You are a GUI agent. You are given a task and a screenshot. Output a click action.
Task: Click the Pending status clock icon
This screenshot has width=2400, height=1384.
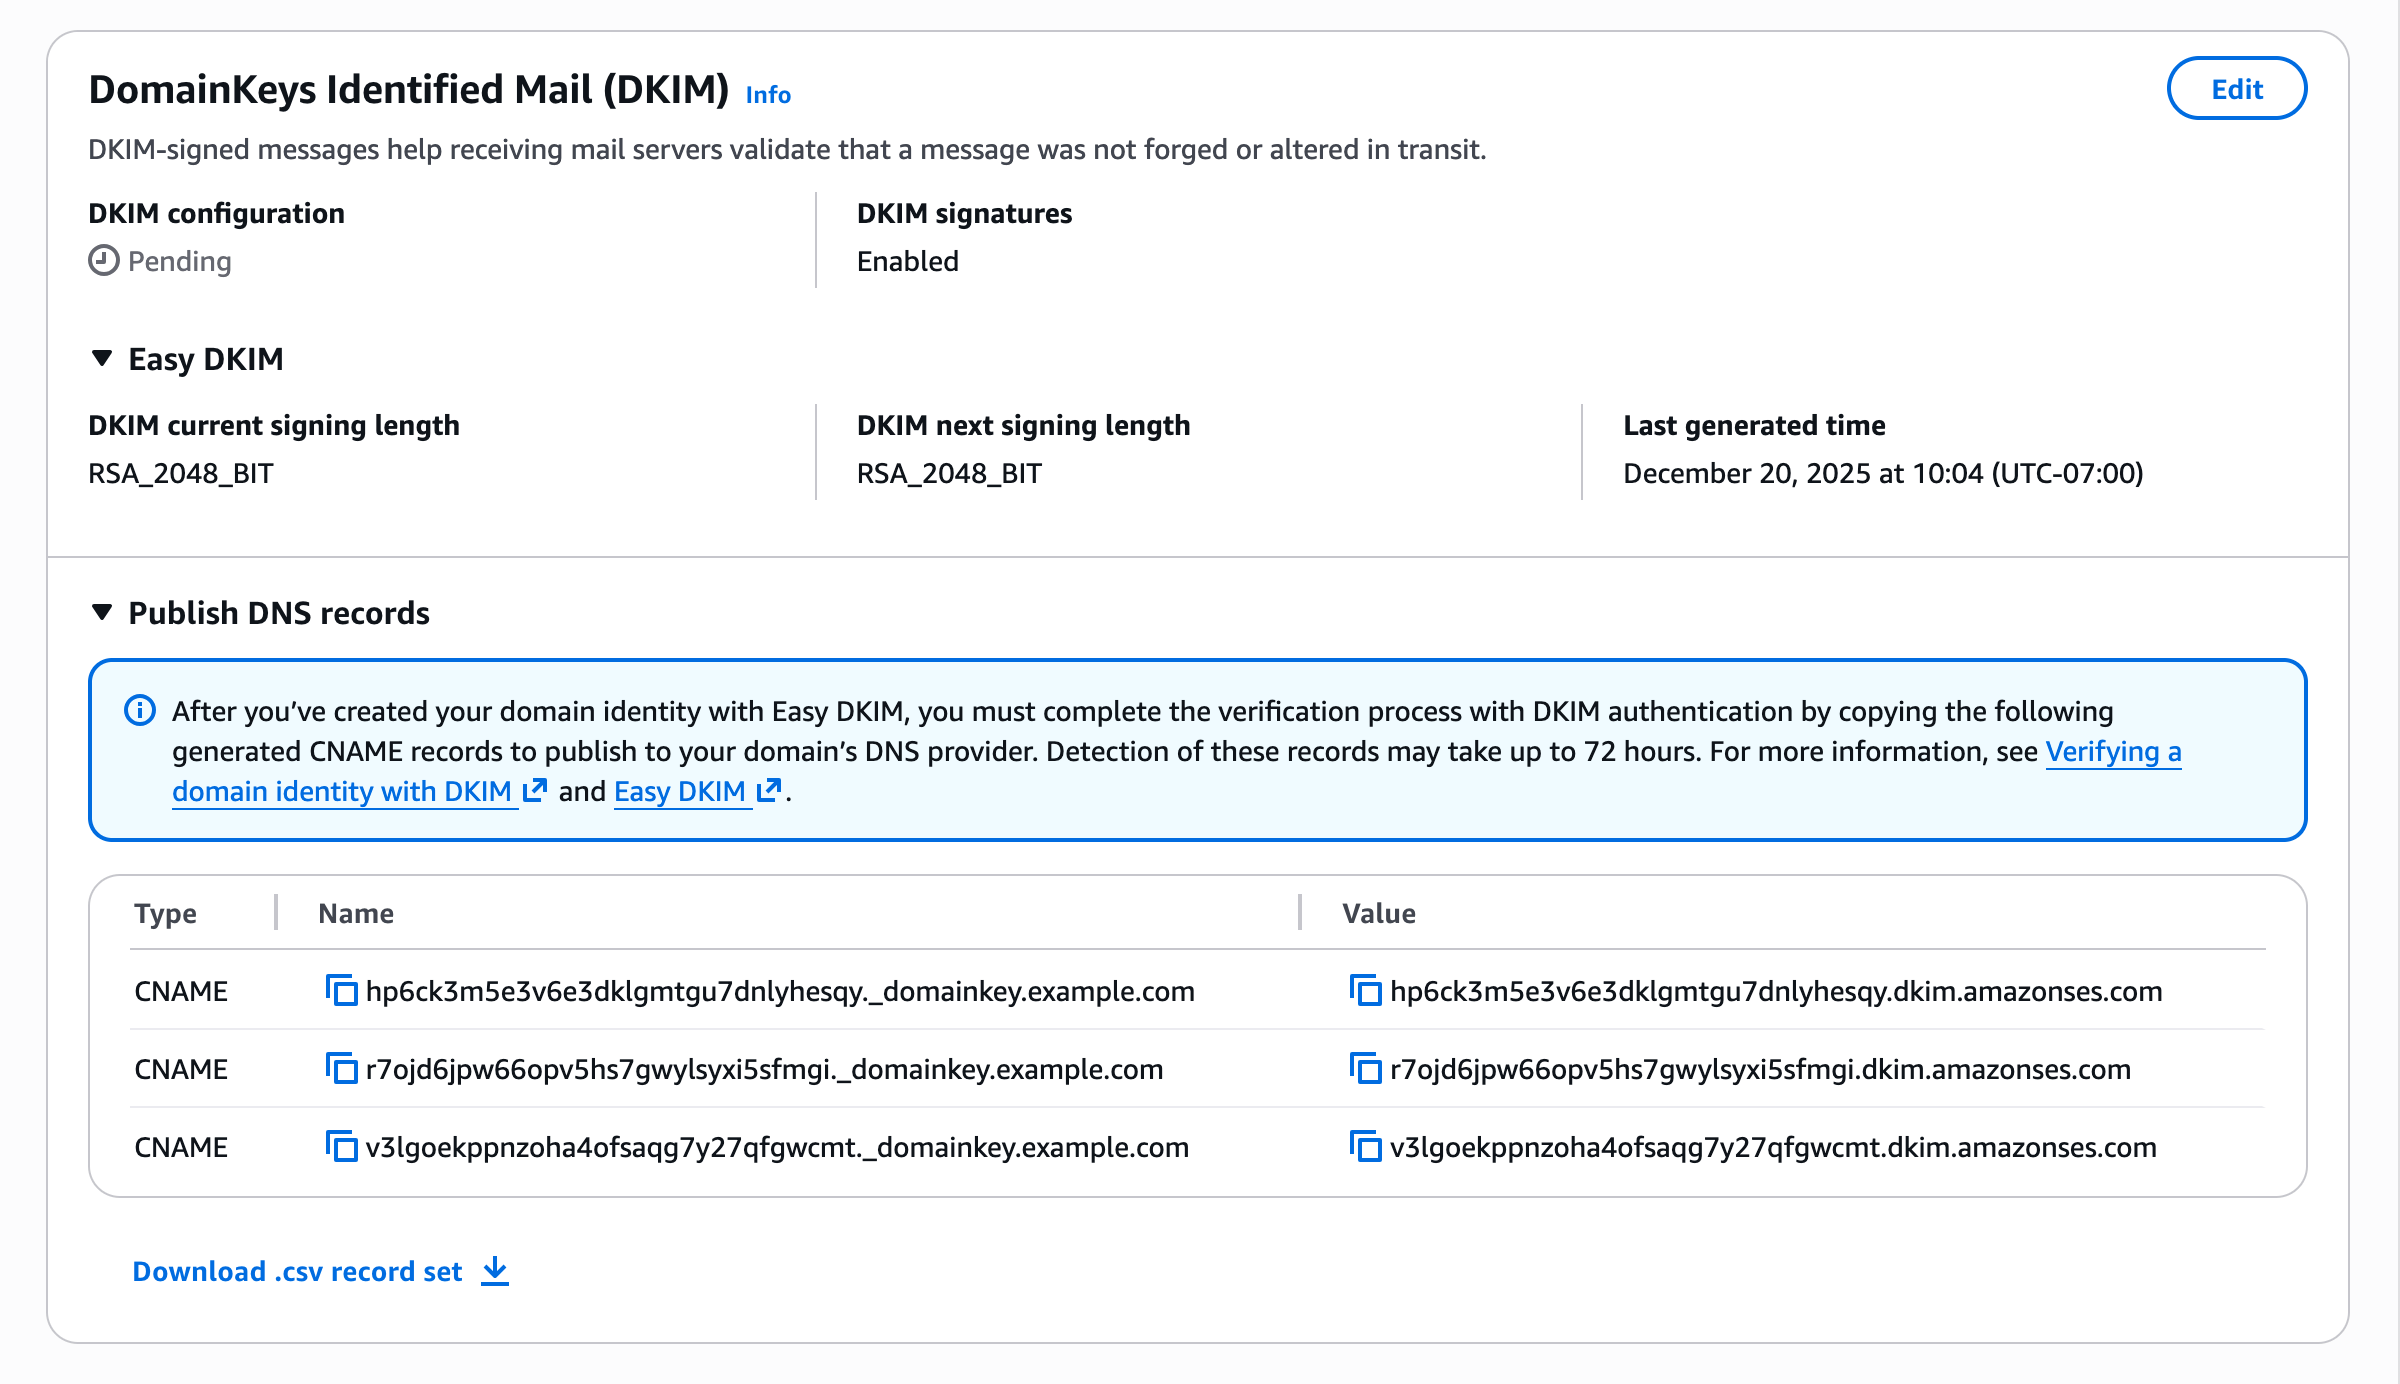[104, 261]
